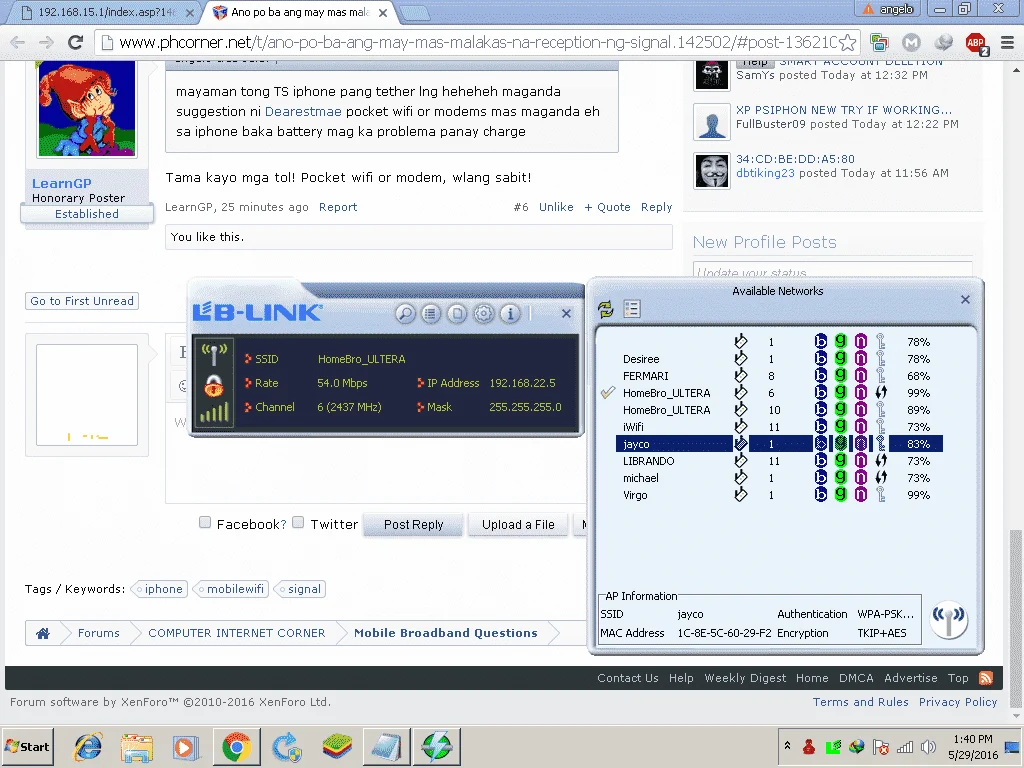
Task: Select the iWifi network
Action: pyautogui.click(x=779, y=427)
